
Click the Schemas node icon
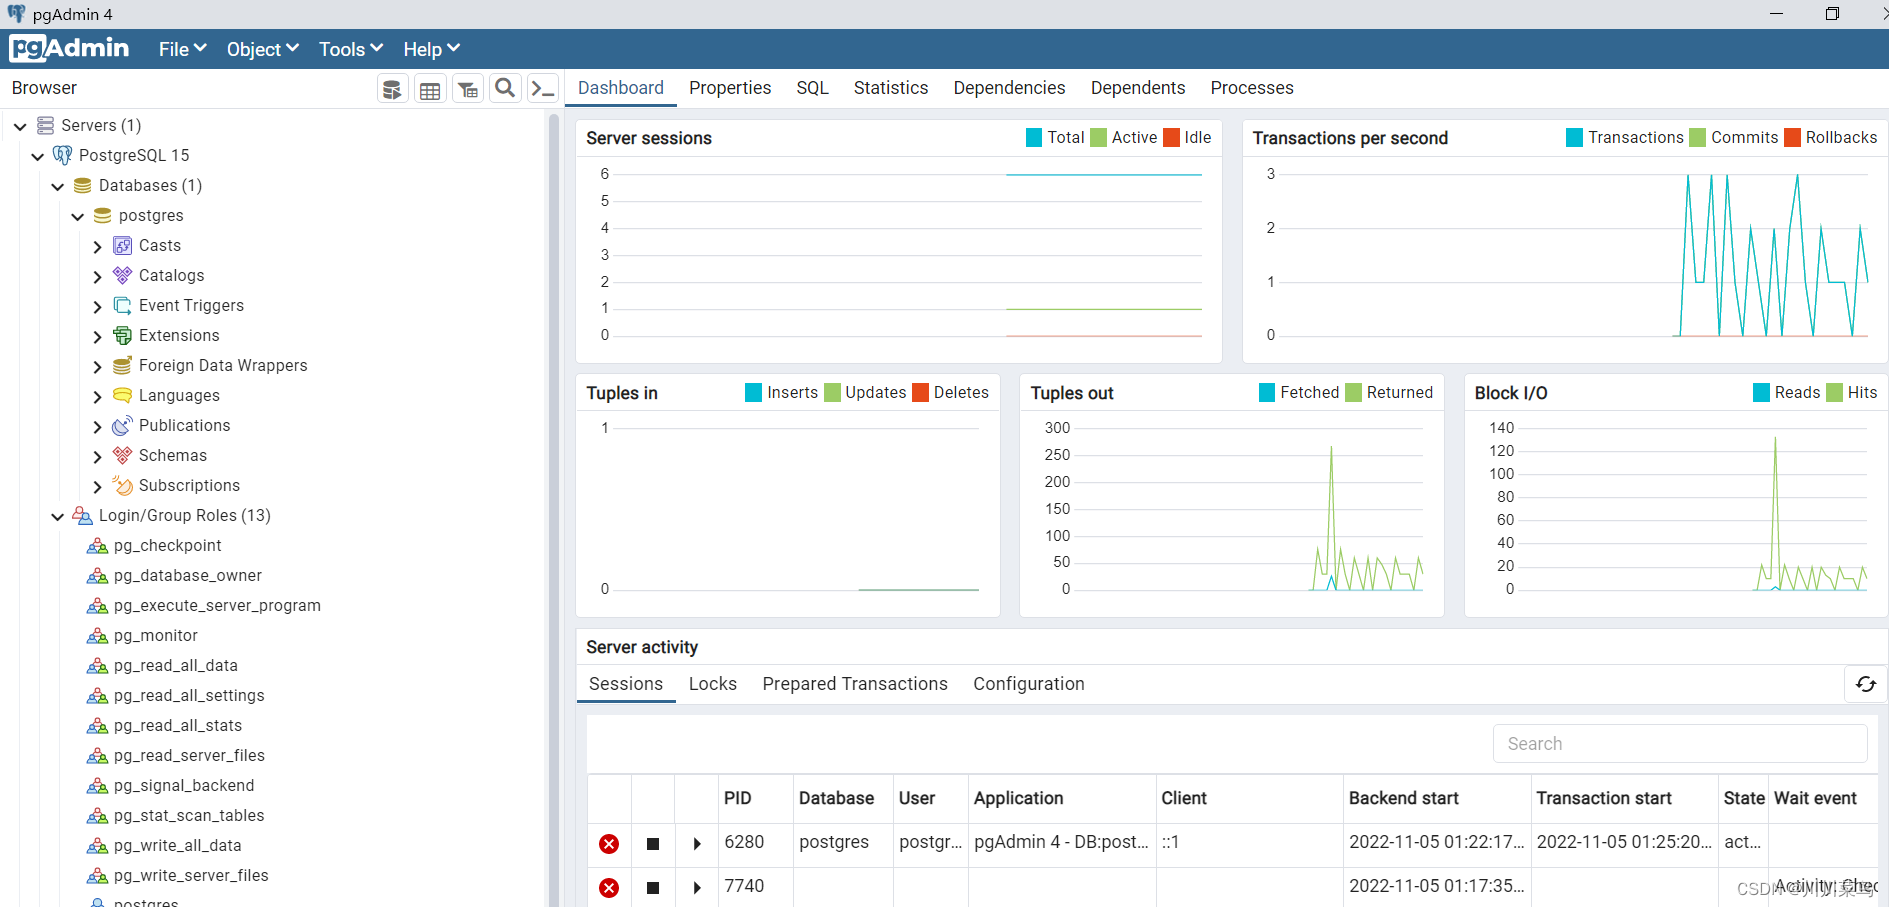[123, 456]
